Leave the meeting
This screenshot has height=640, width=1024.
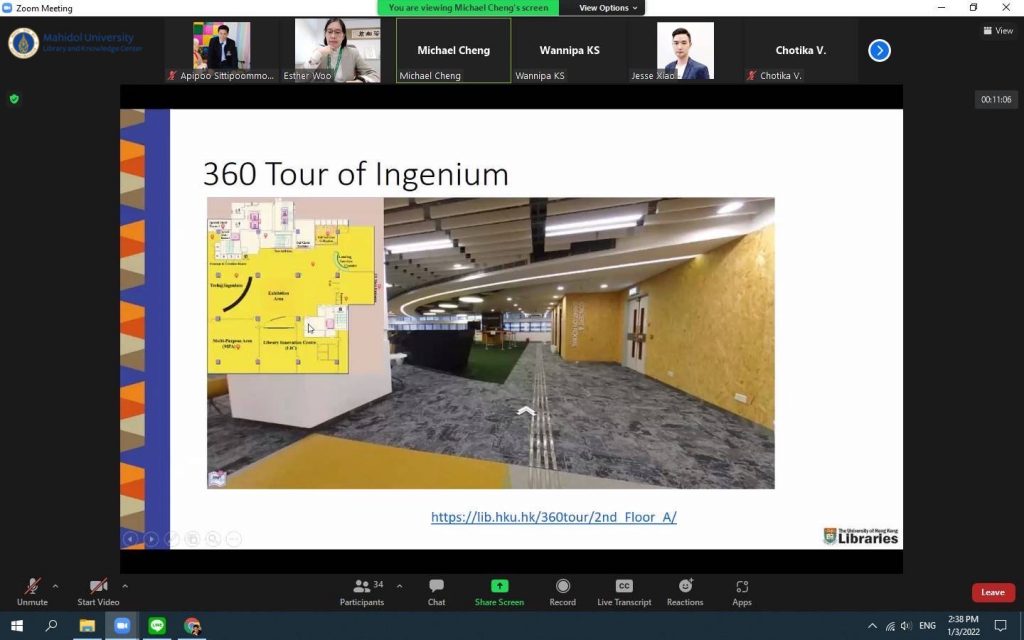point(992,592)
